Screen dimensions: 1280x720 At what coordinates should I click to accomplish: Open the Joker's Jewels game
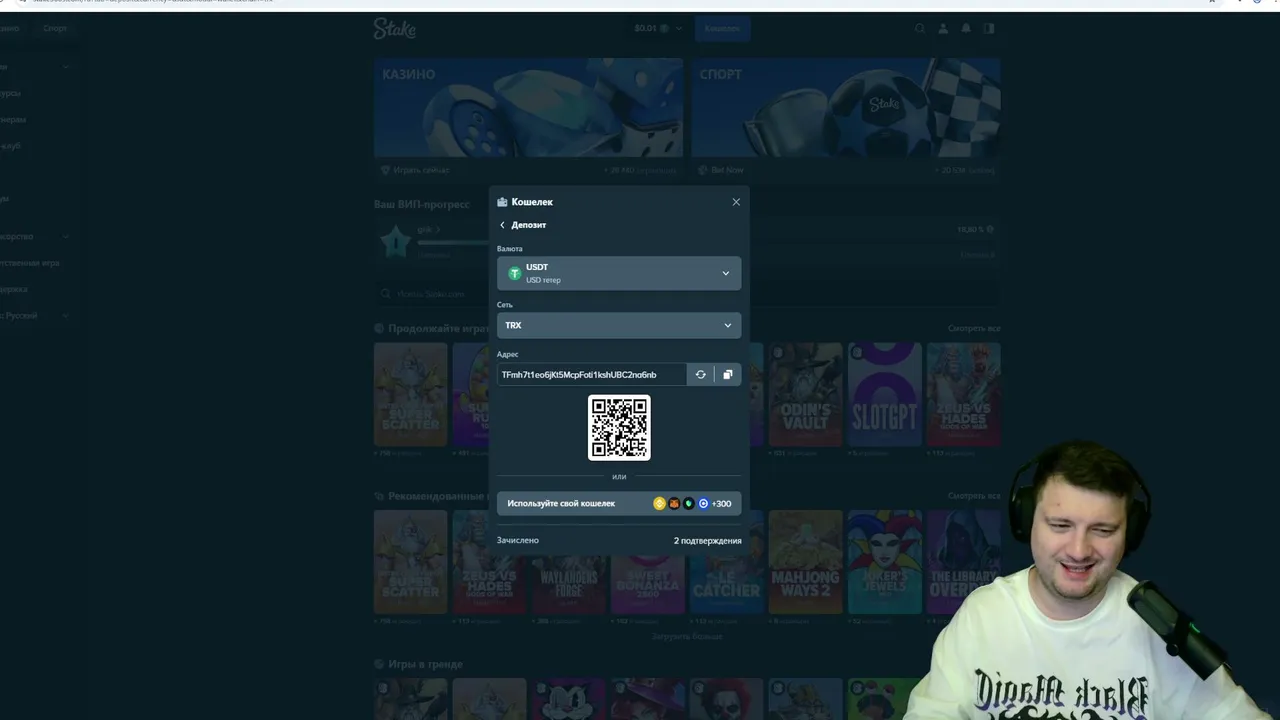pyautogui.click(x=885, y=561)
